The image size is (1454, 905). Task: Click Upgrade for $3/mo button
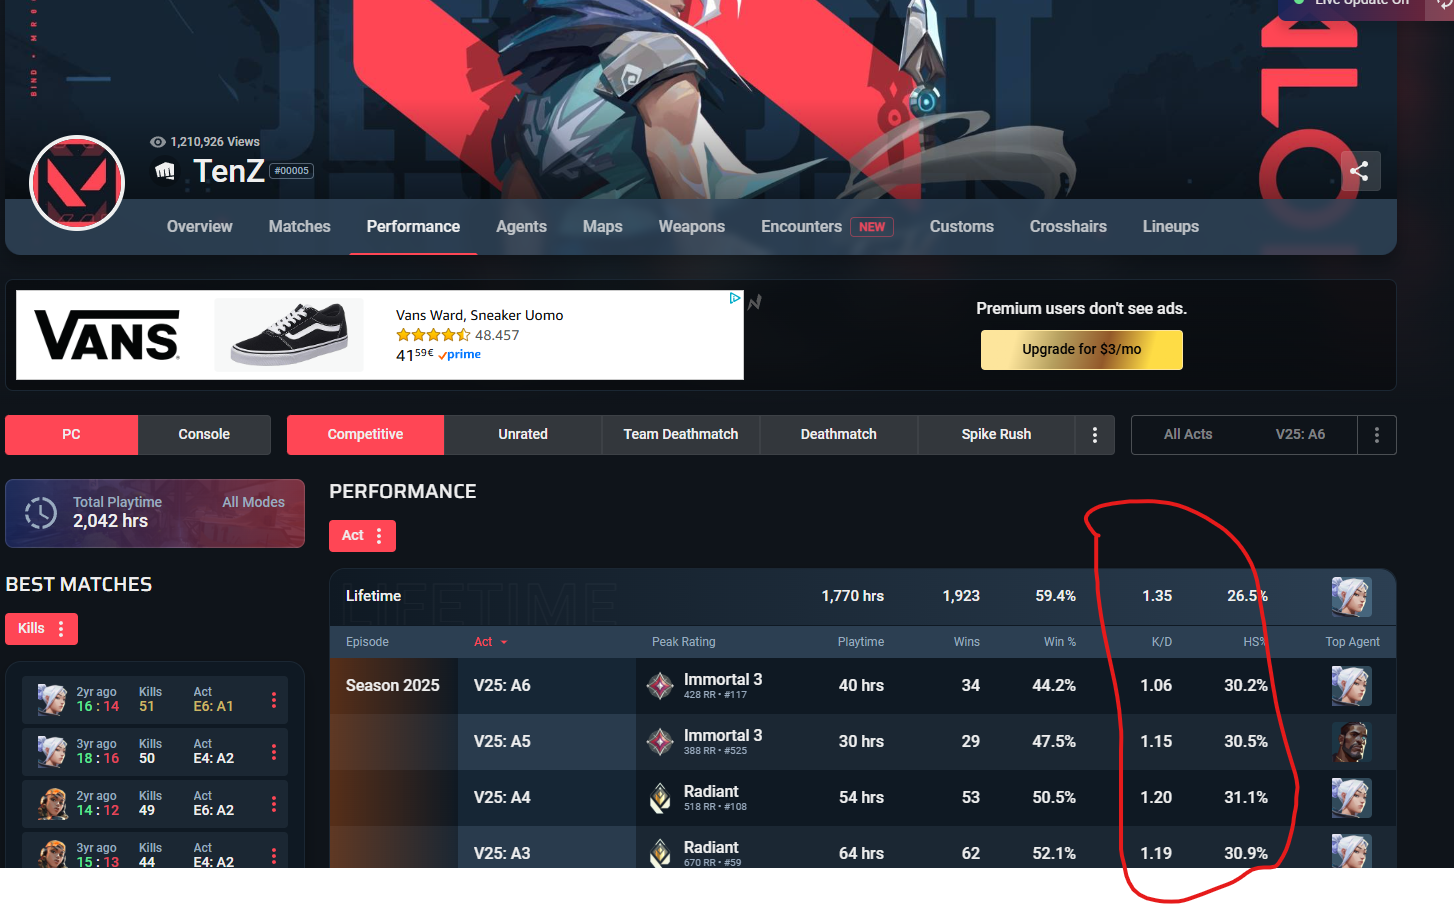(1081, 350)
